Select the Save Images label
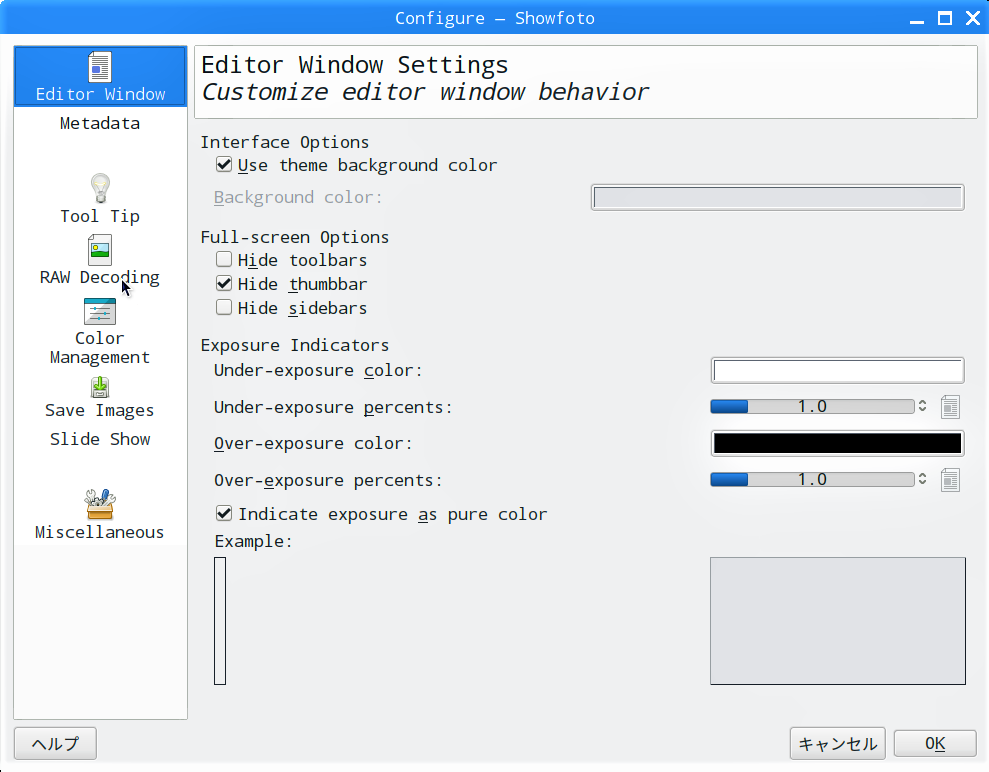Screen dimensions: 989x772 pyautogui.click(x=100, y=411)
